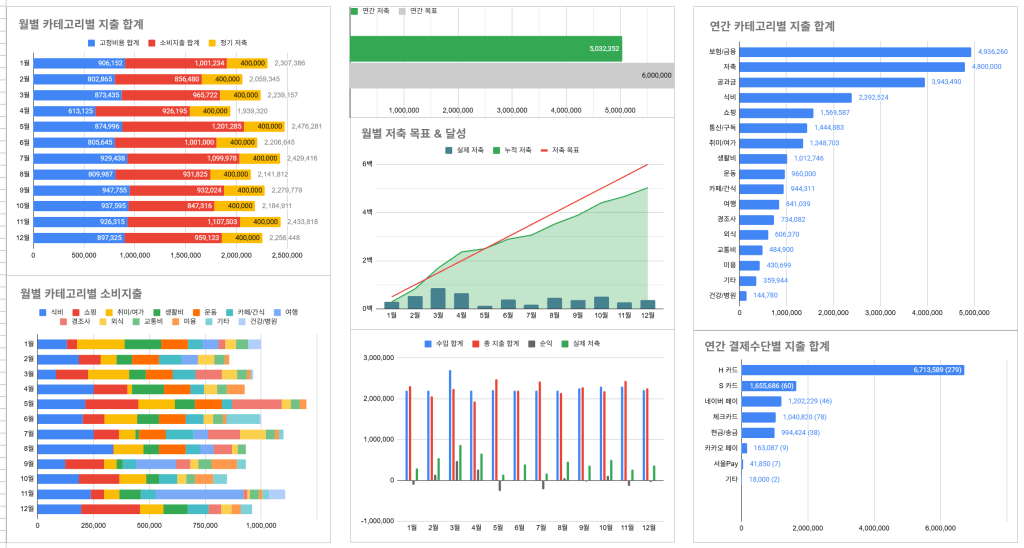Select the 월별 저축 목표 & 달성 title
Image resolution: width=1024 pixels, height=548 pixels.
click(x=413, y=132)
